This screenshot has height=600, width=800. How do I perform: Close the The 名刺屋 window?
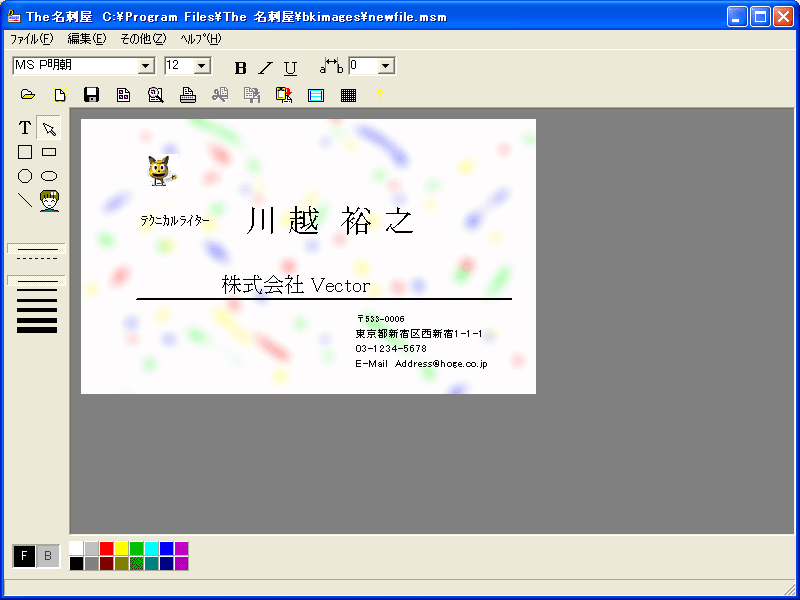tap(783, 17)
